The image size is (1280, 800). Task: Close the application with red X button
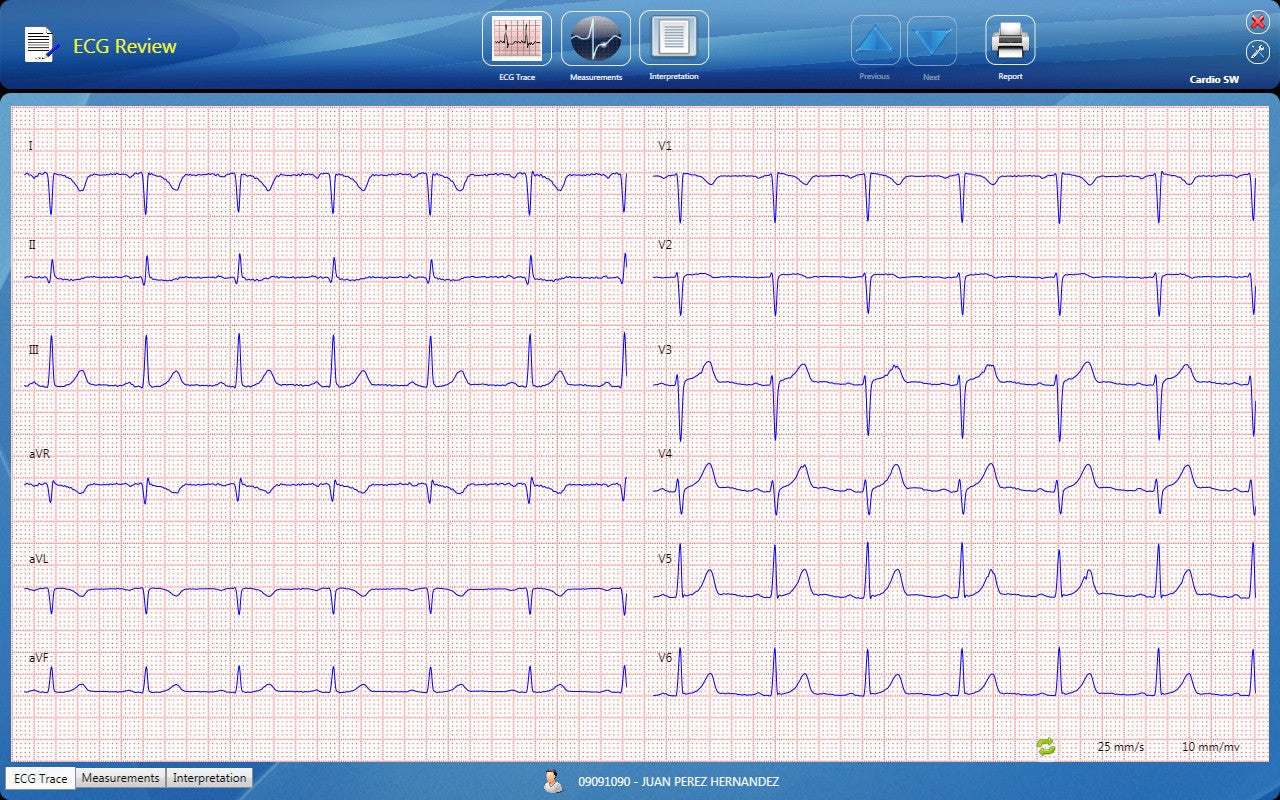[1257, 23]
